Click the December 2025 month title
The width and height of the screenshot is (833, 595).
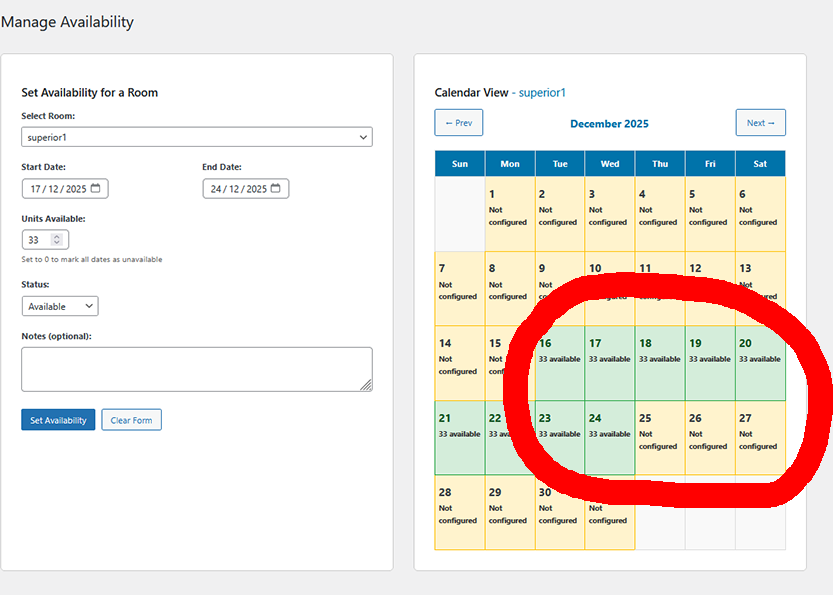tap(609, 124)
